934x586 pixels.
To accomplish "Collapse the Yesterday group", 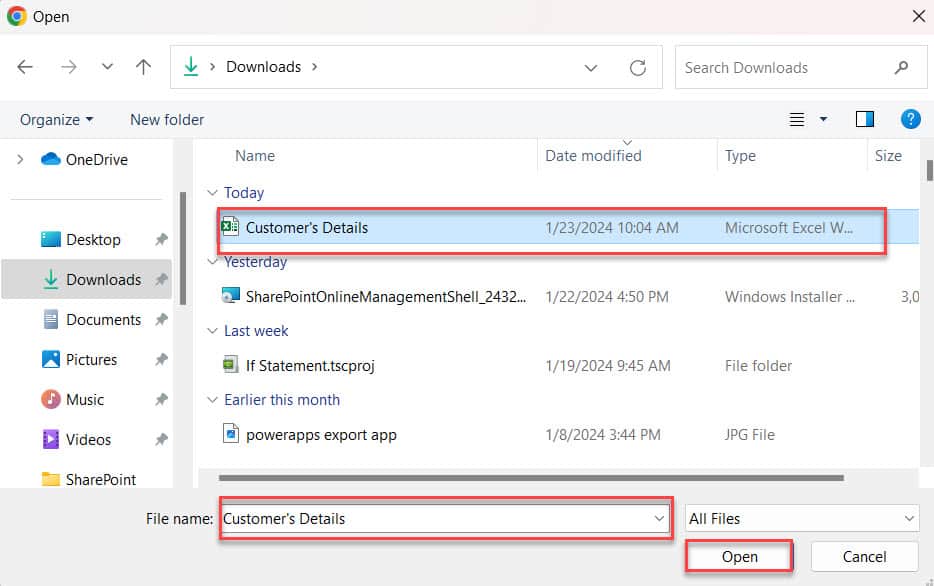I will click(x=212, y=262).
